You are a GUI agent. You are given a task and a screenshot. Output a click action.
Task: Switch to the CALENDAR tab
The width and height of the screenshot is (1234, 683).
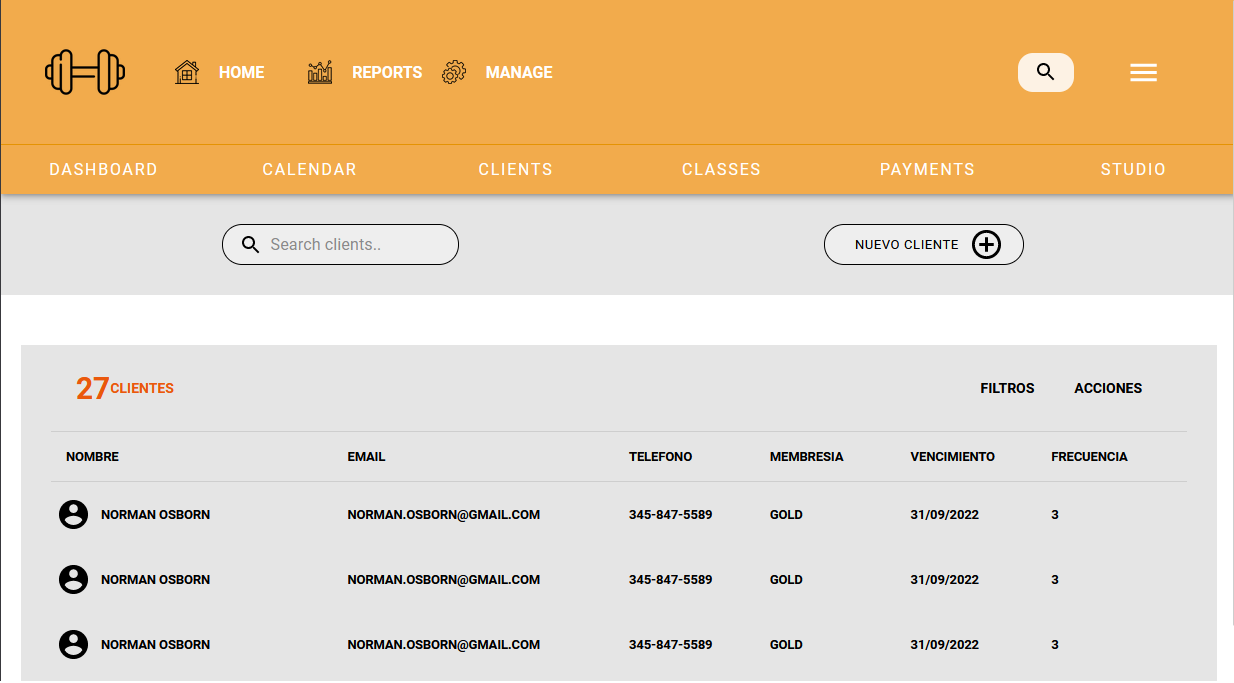pos(310,169)
